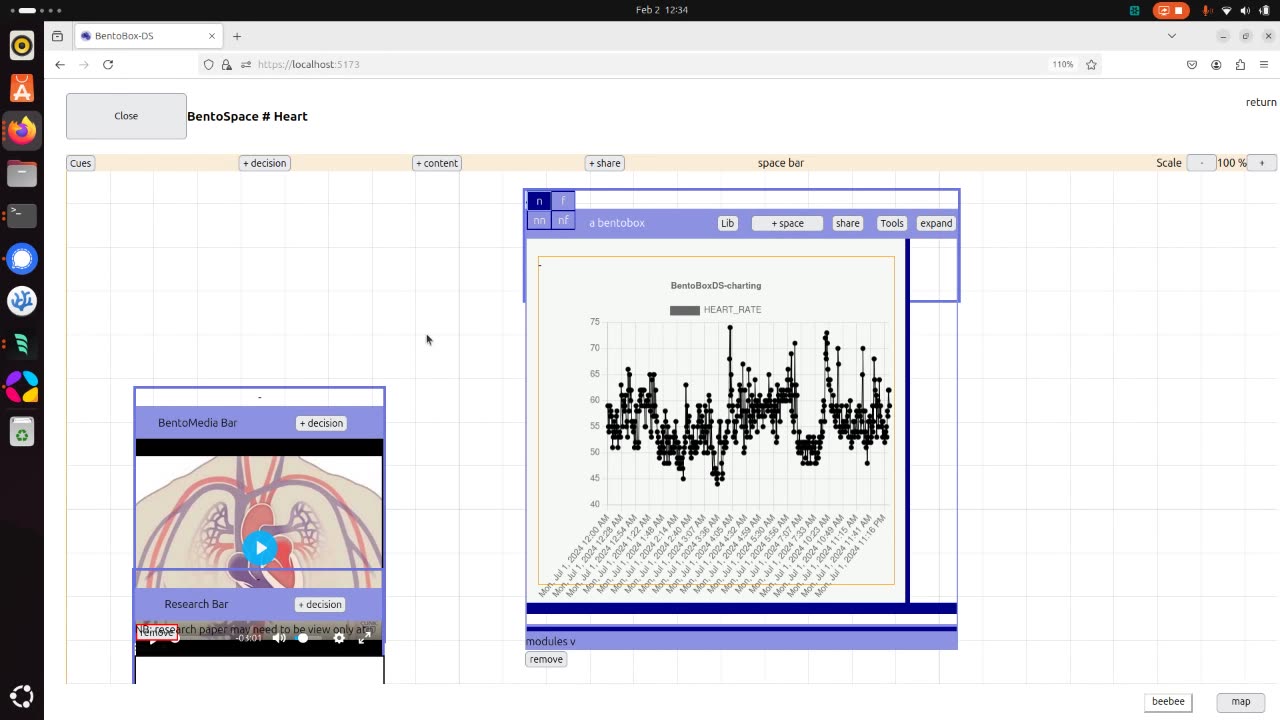Click the 110% zoom indicator

click(1062, 64)
